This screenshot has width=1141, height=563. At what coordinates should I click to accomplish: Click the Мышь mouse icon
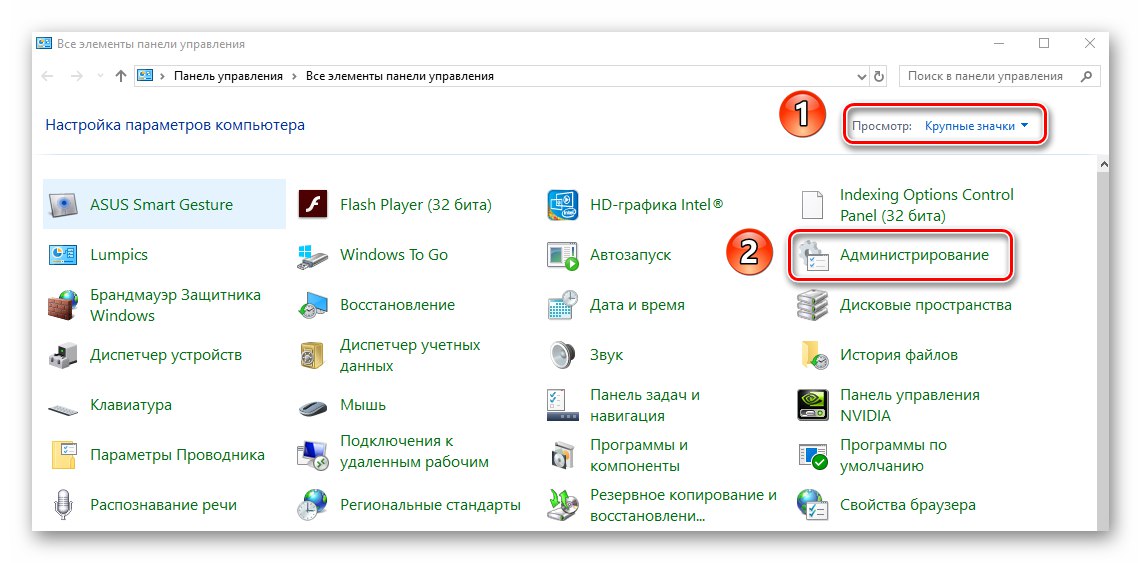[313, 406]
